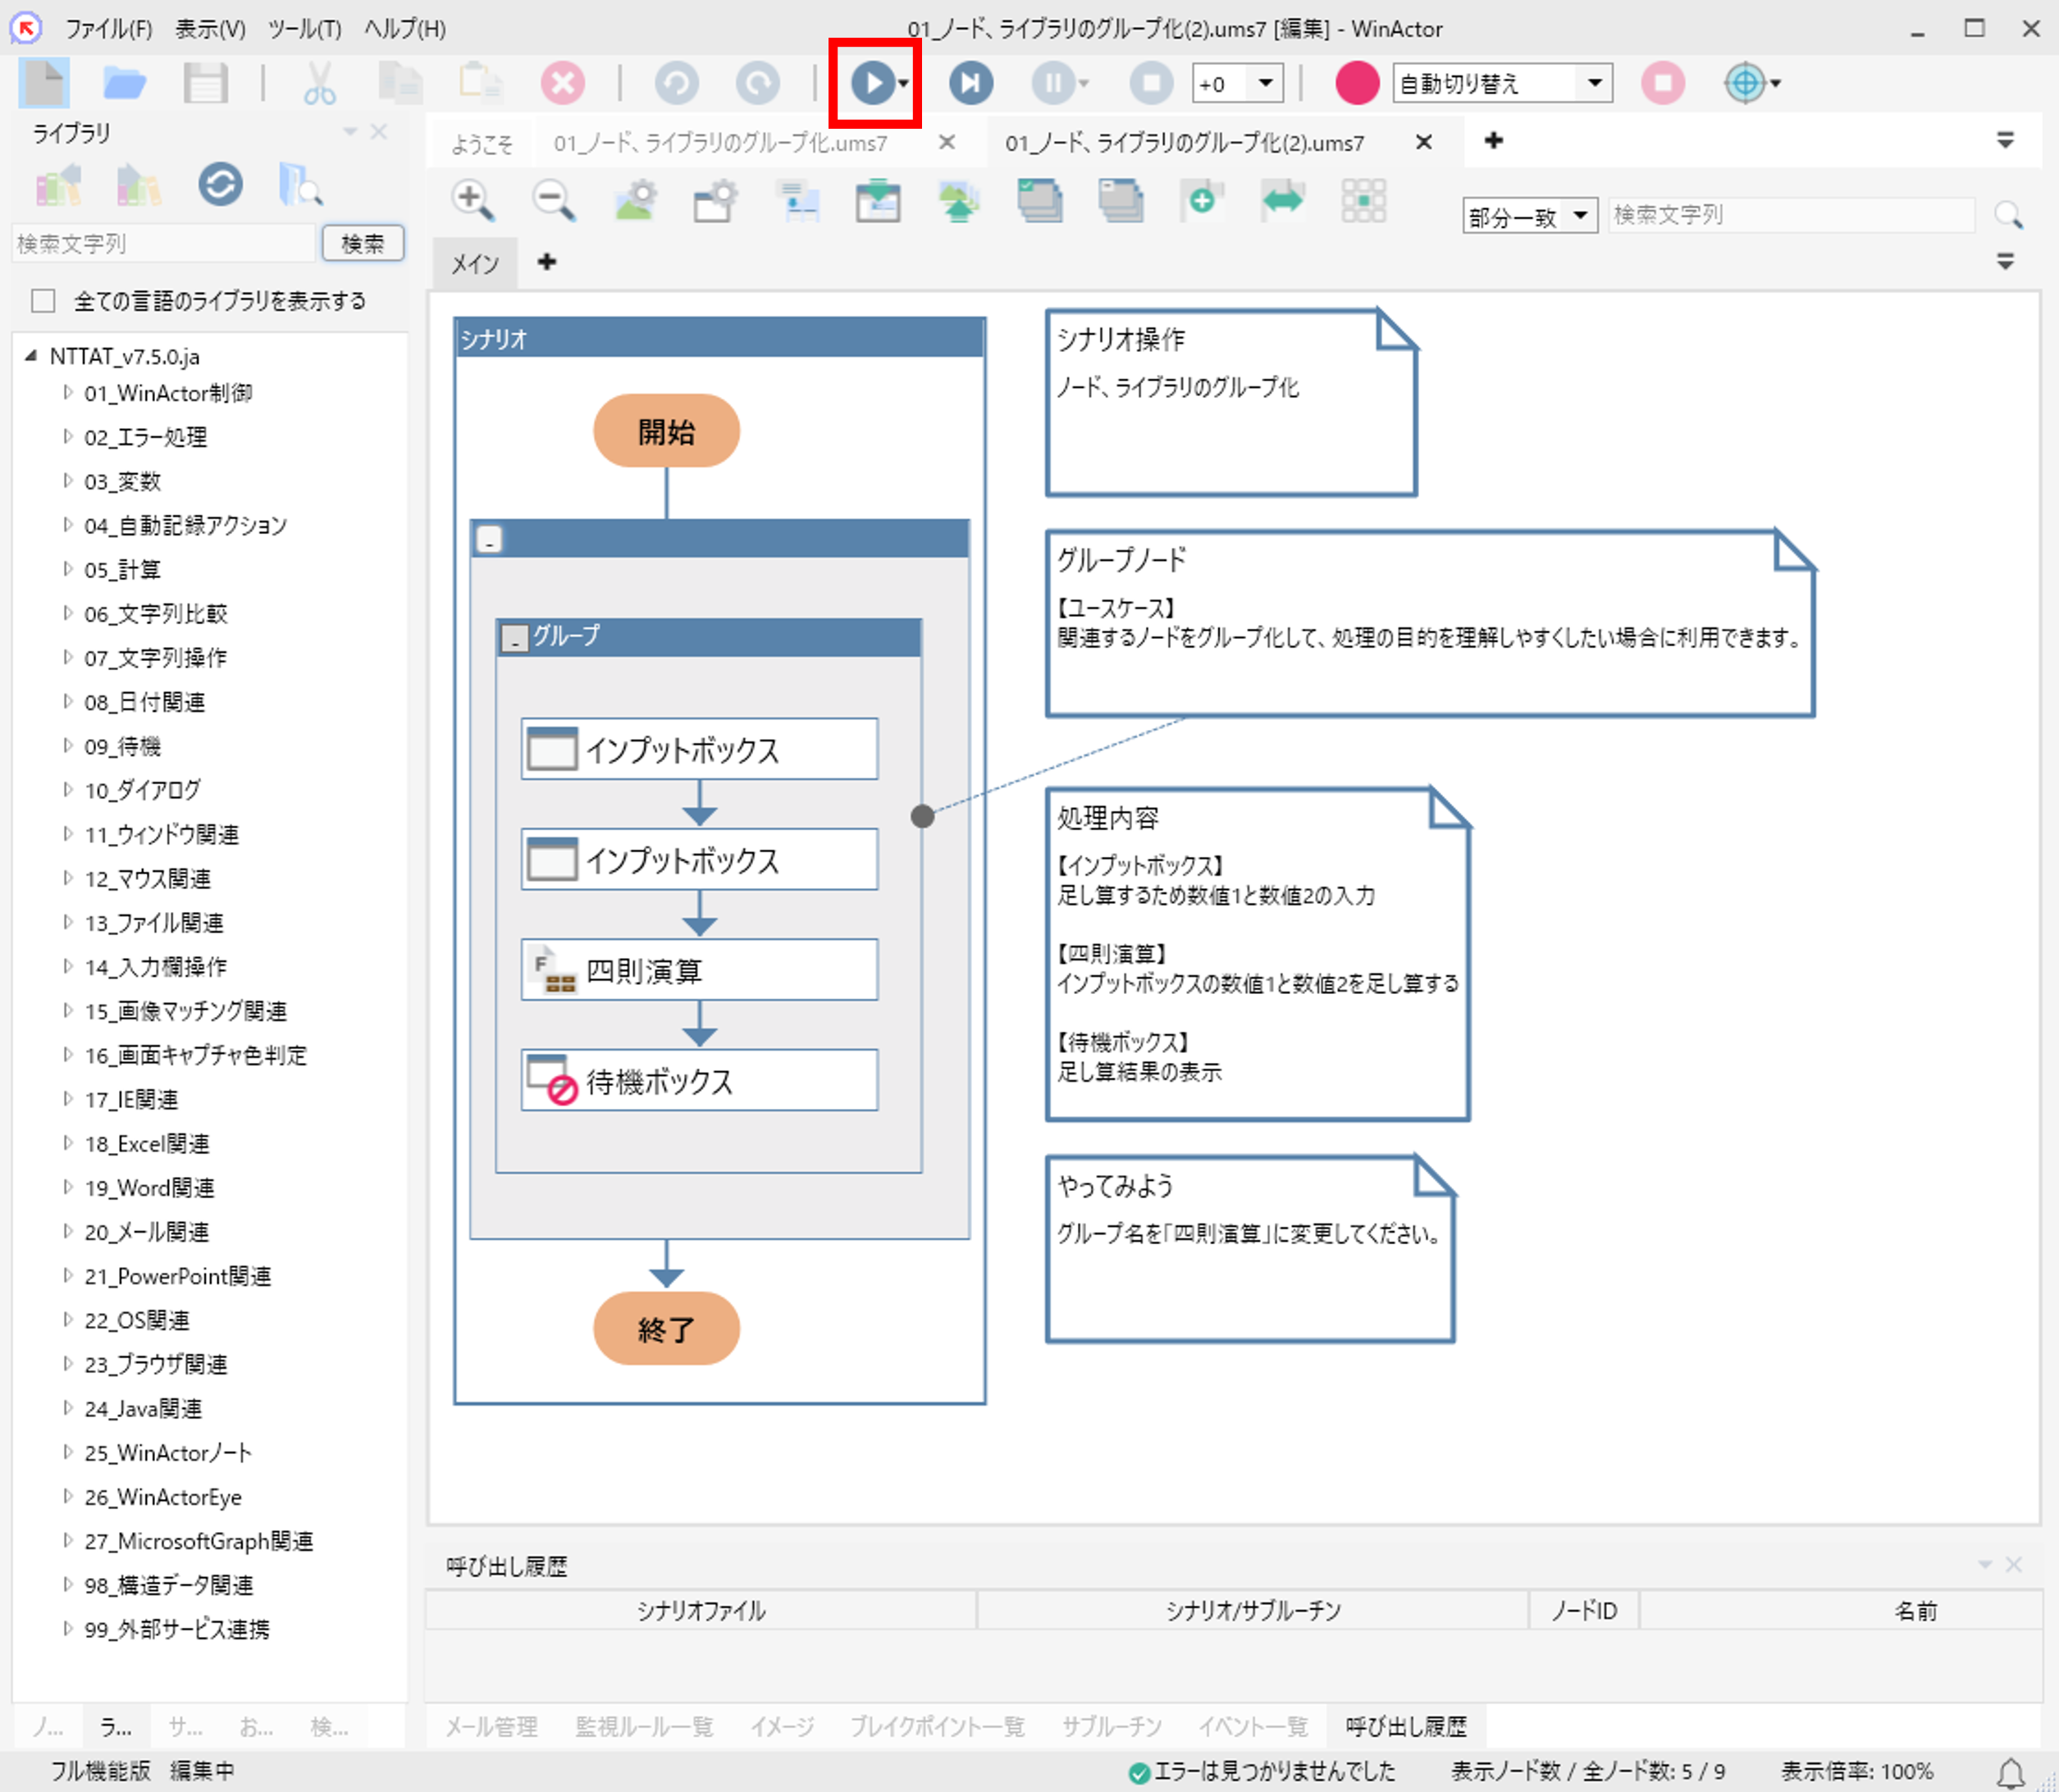
Task: Click the first library books icon
Action: pos(58,185)
